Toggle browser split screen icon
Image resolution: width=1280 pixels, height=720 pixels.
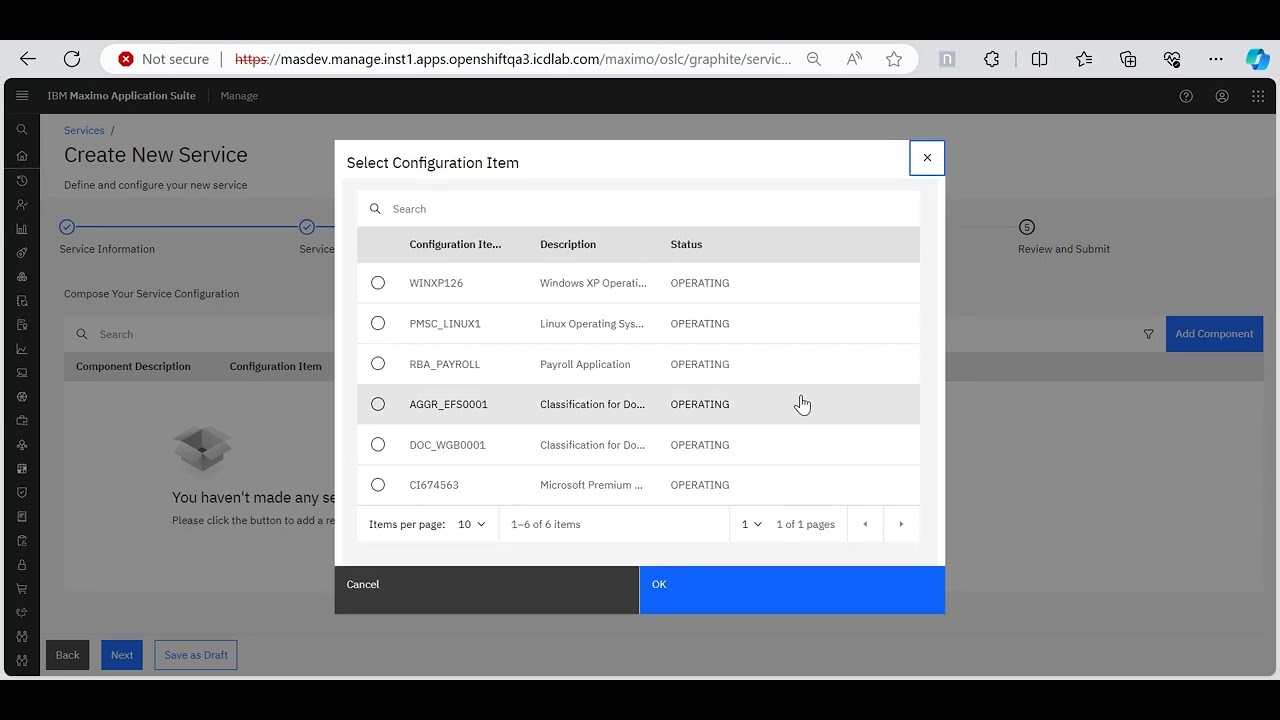point(1039,59)
